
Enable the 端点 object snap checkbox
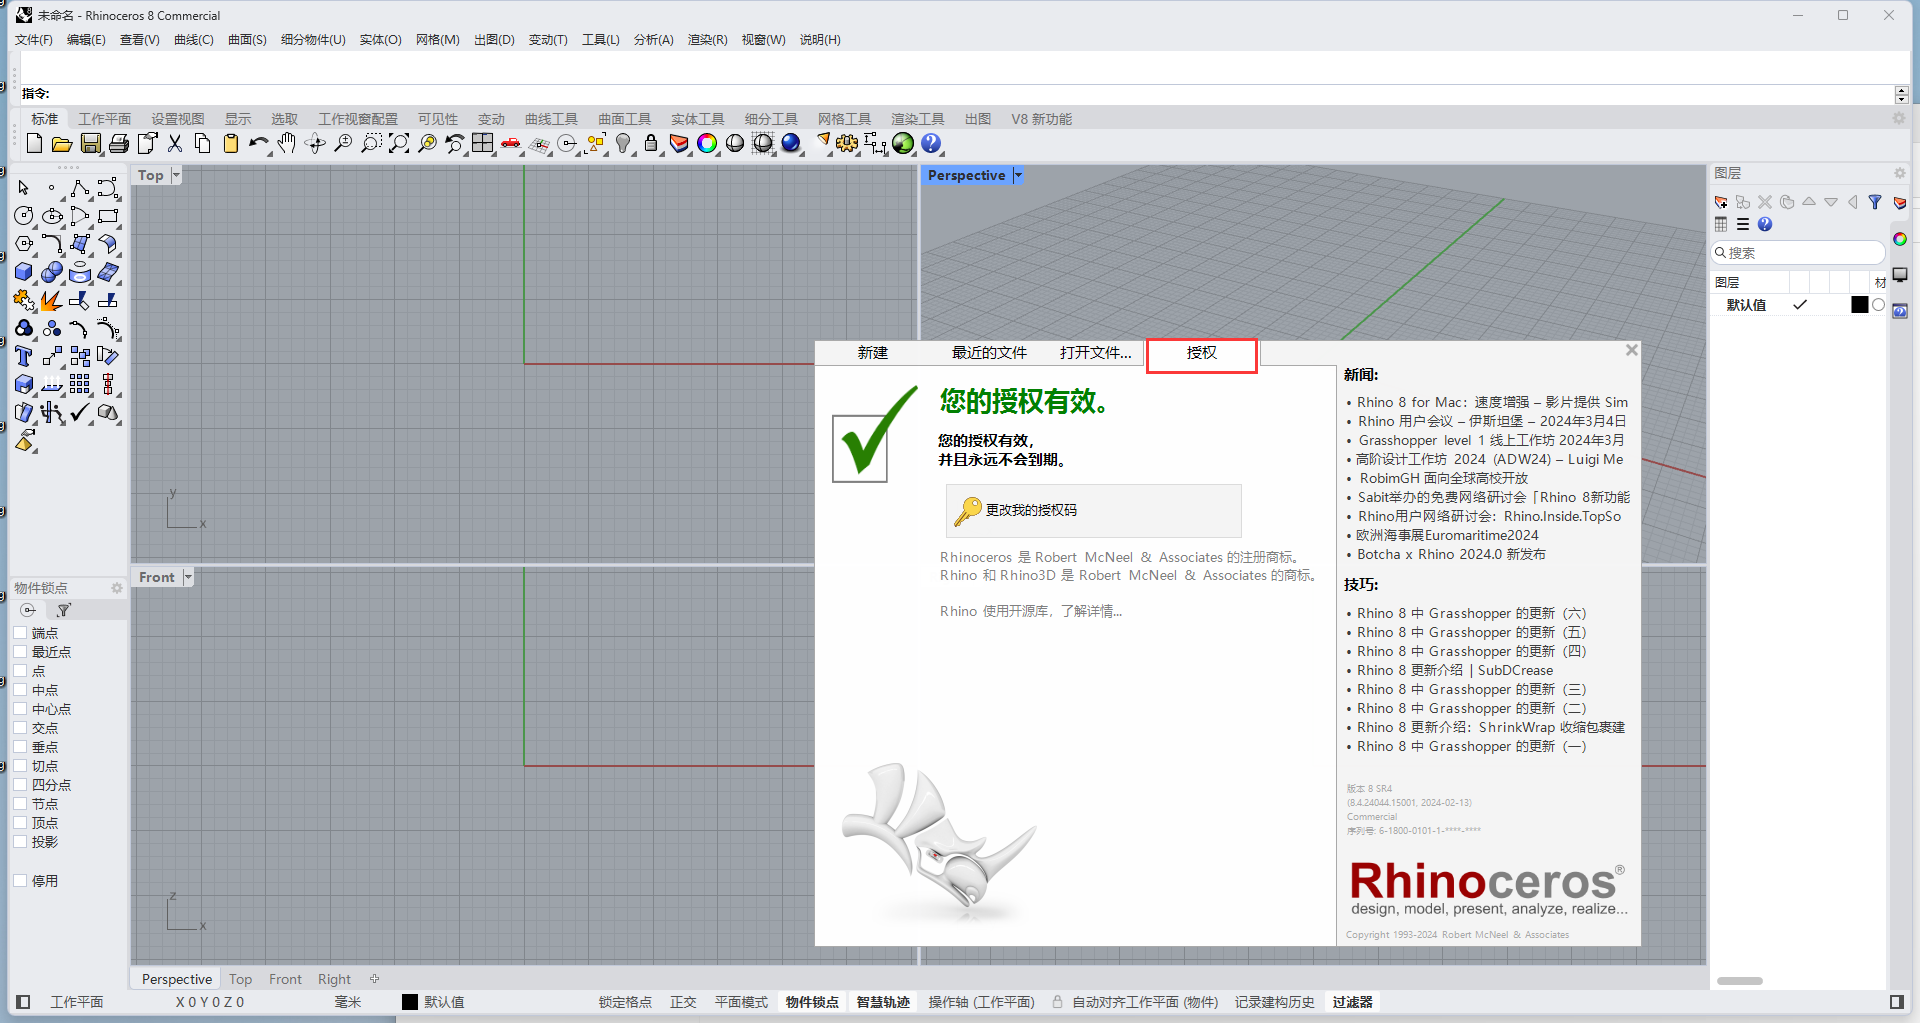coord(20,633)
